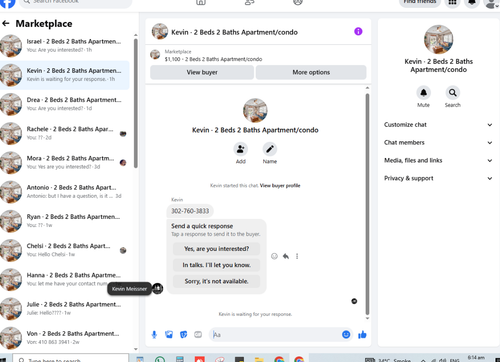Image resolution: width=500 pixels, height=362 pixels.
Task: Click the chat header title Kevin - 2 Beds
Action: [x=234, y=32]
